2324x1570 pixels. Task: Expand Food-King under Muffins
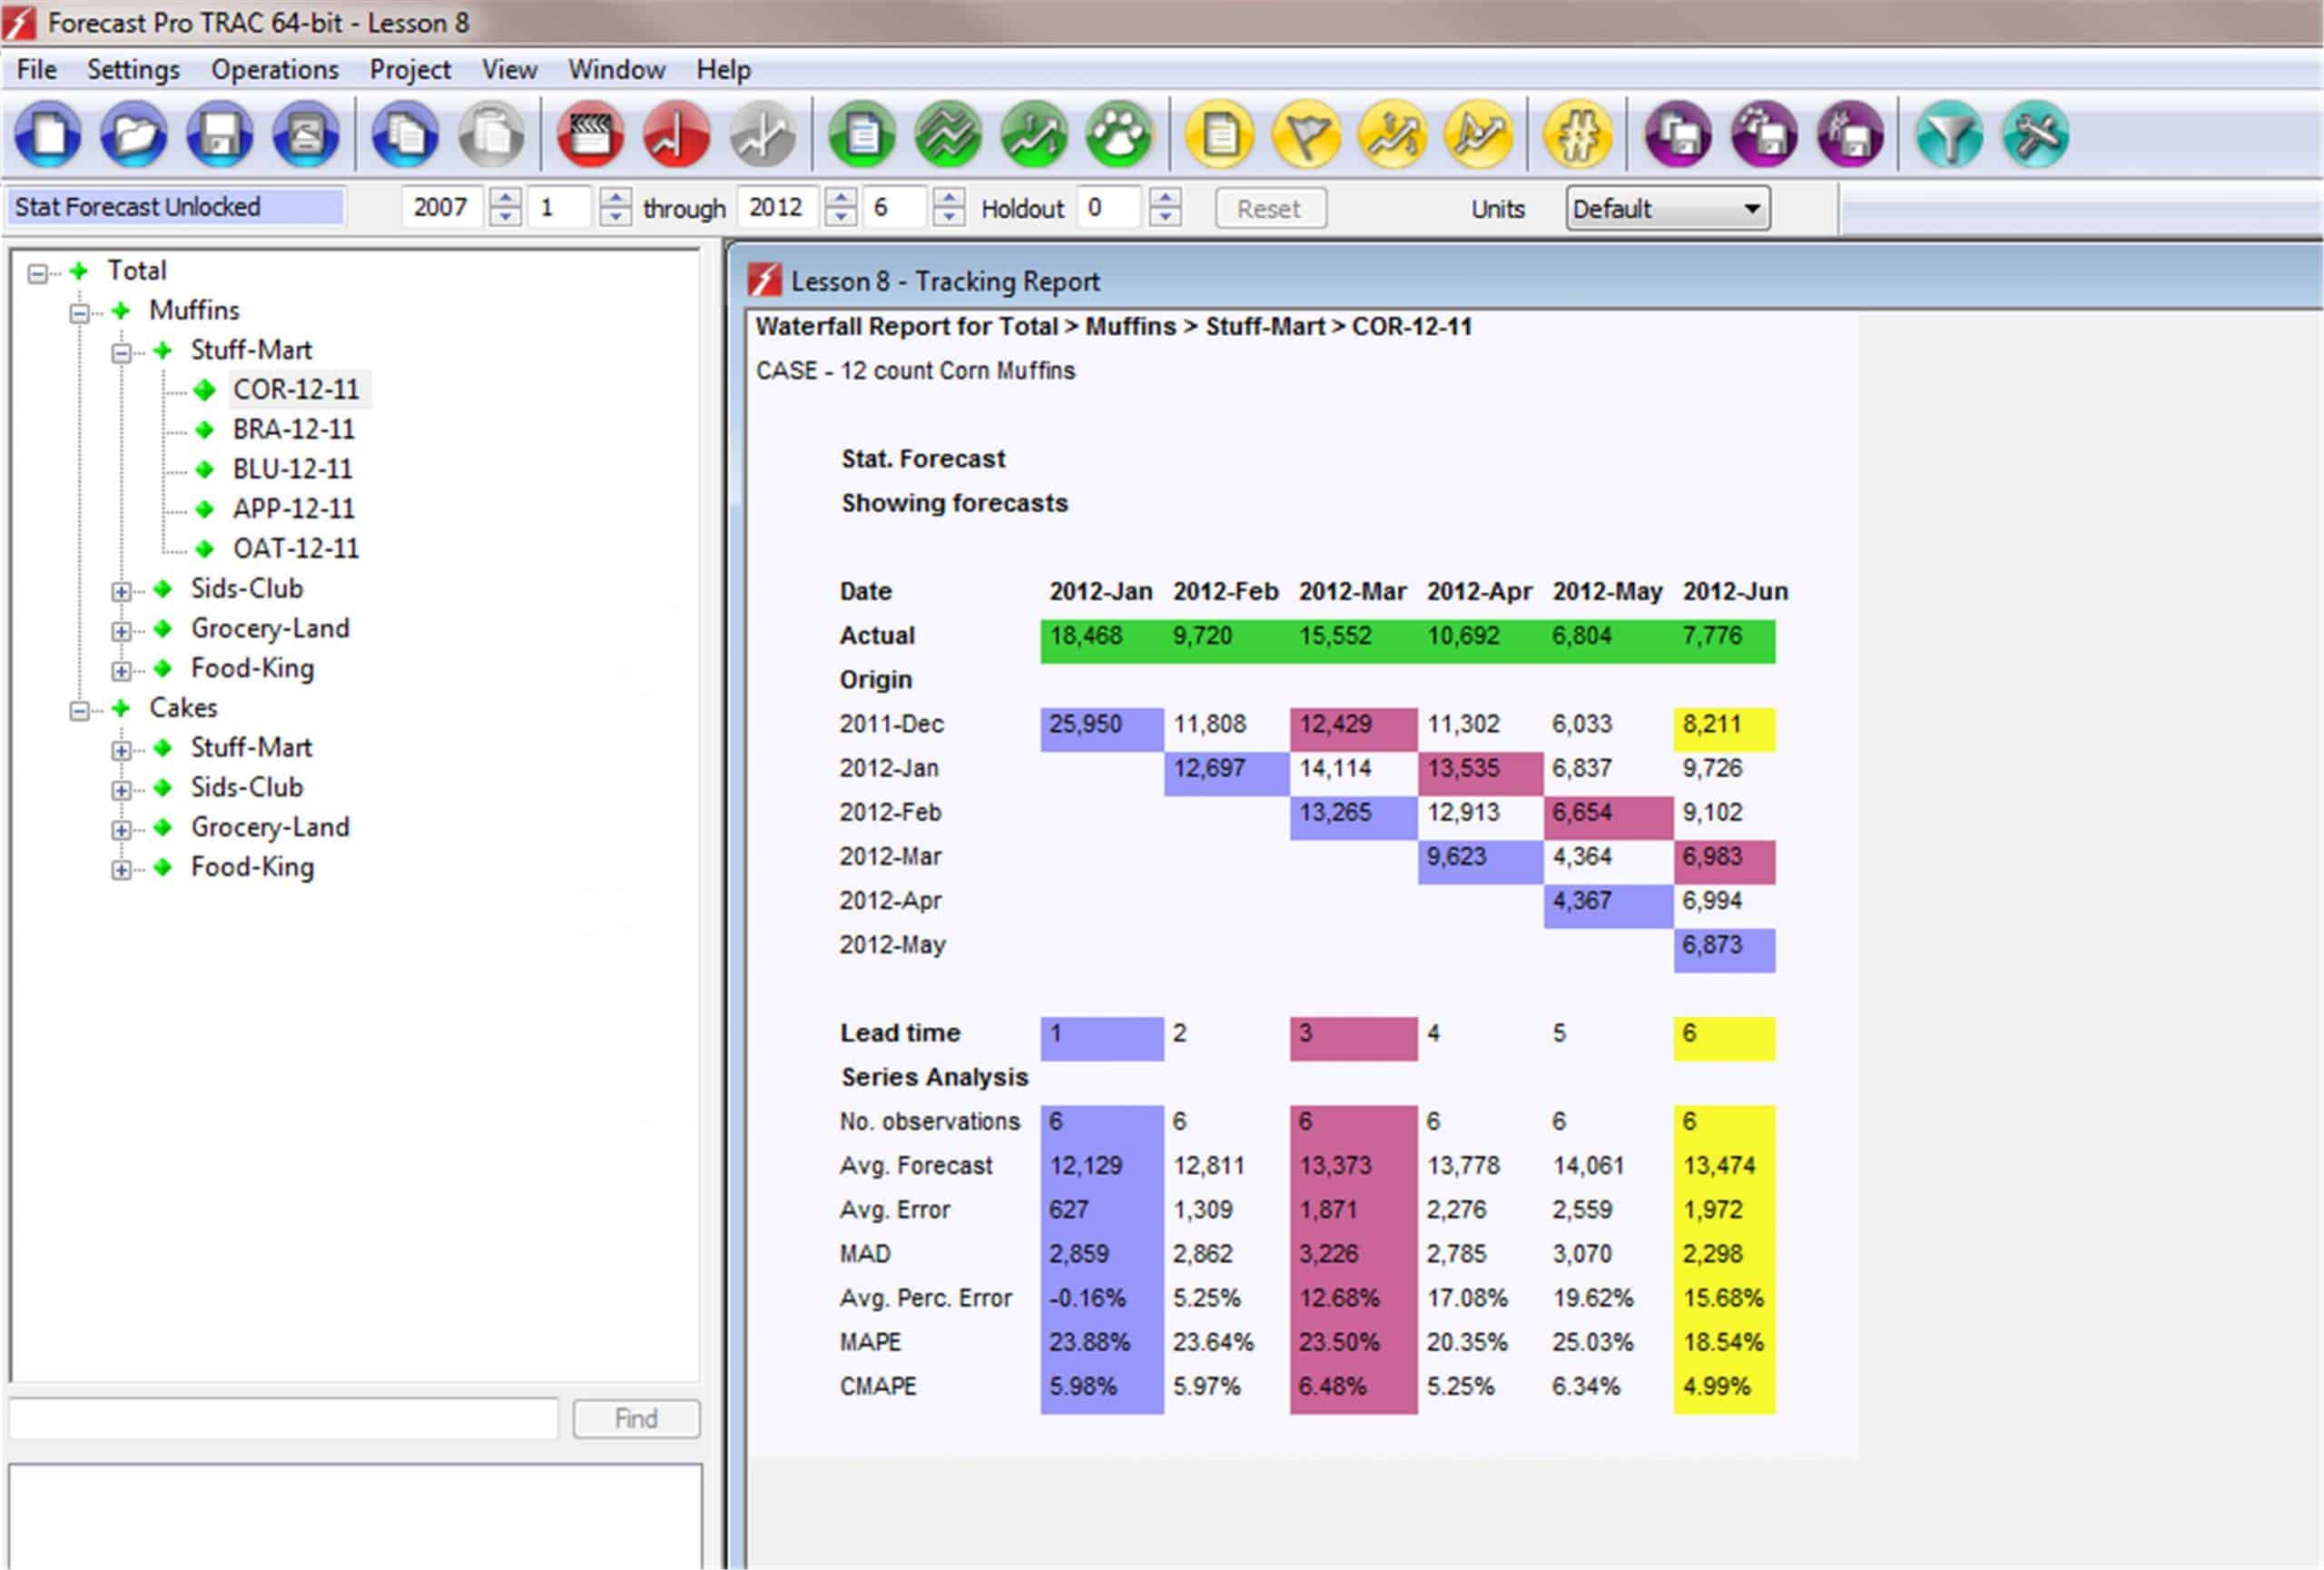coord(121,671)
